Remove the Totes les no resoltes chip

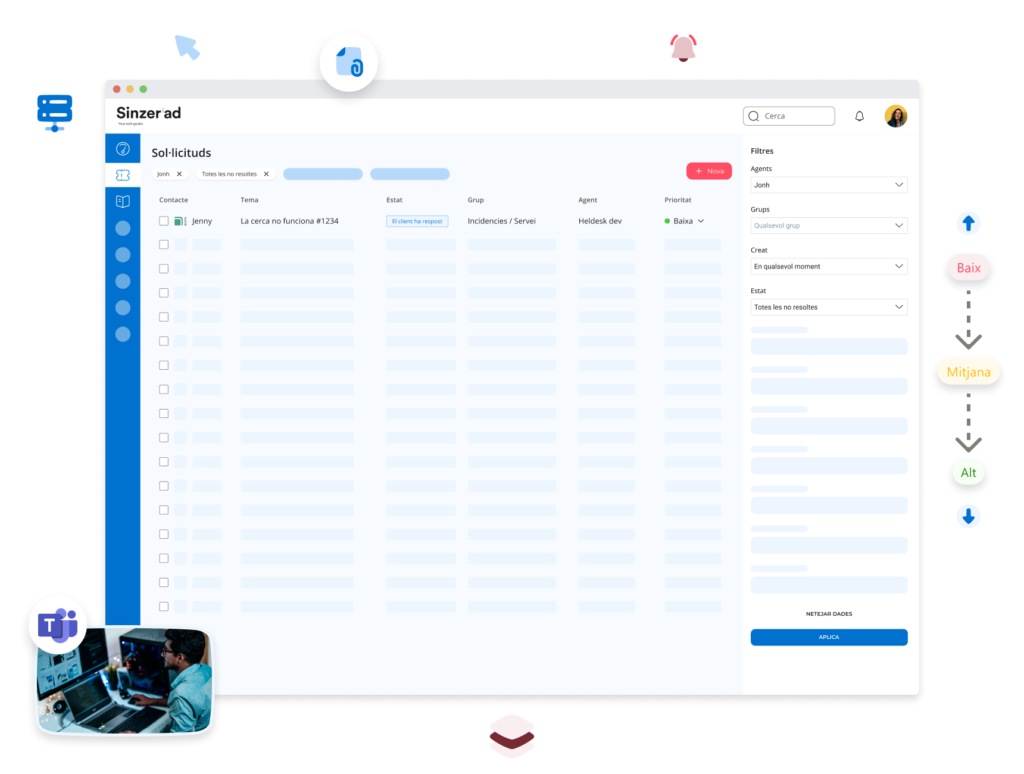pos(266,174)
